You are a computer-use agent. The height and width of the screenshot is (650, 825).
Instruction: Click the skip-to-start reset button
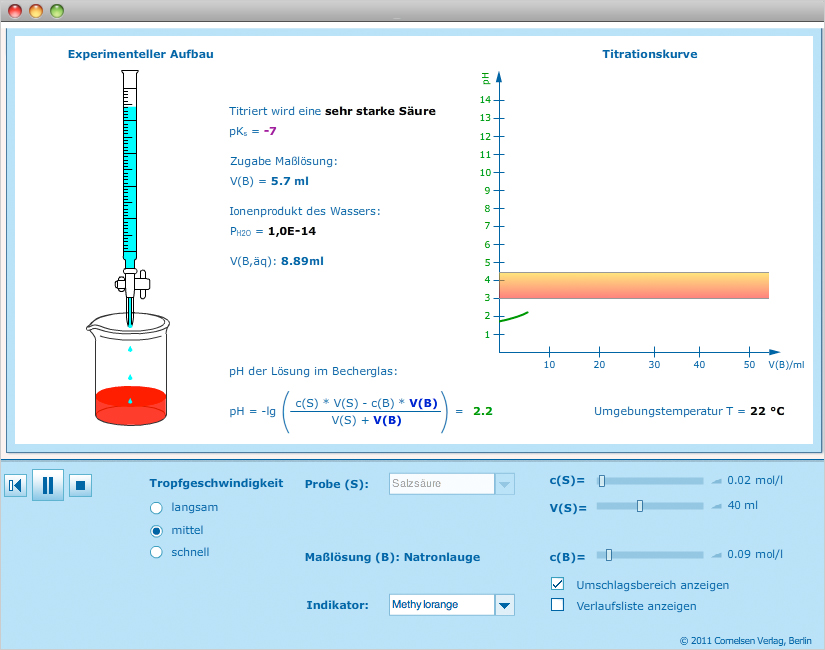pos(15,486)
